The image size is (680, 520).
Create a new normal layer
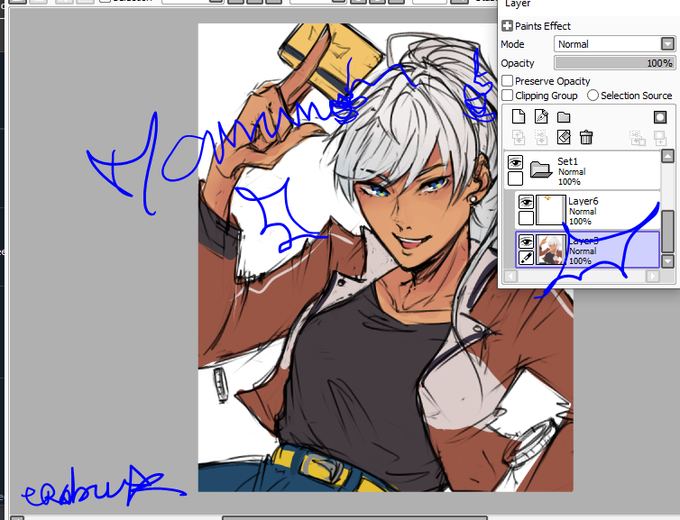518,117
